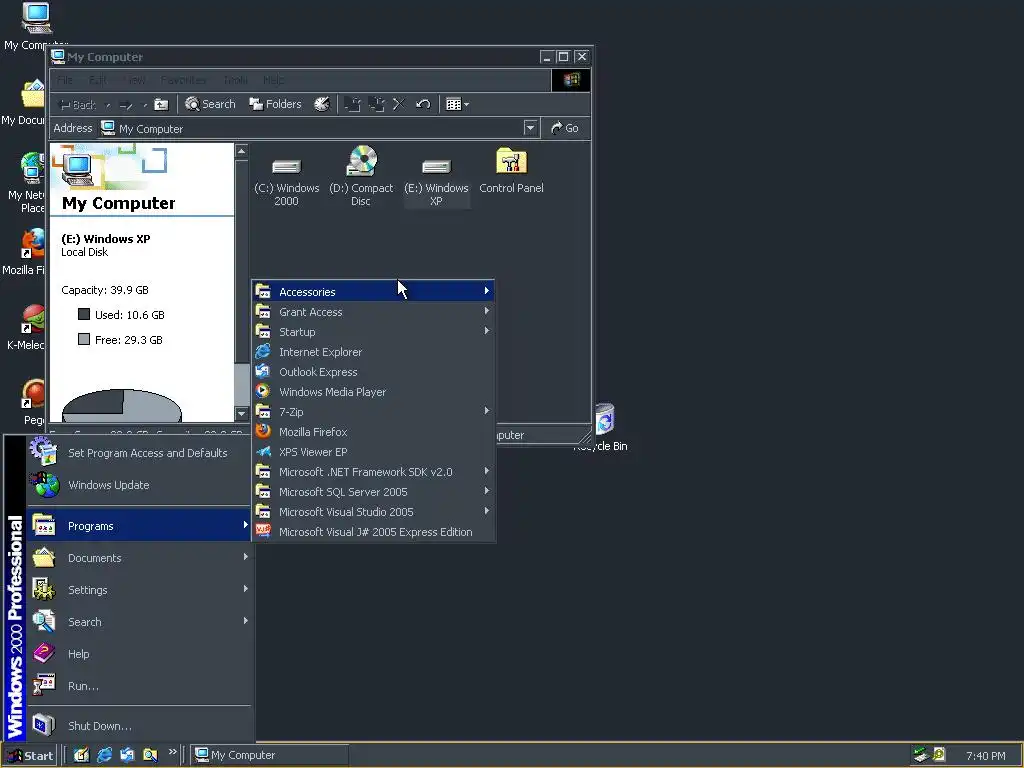Toggle the Folders pane button

click(275, 104)
